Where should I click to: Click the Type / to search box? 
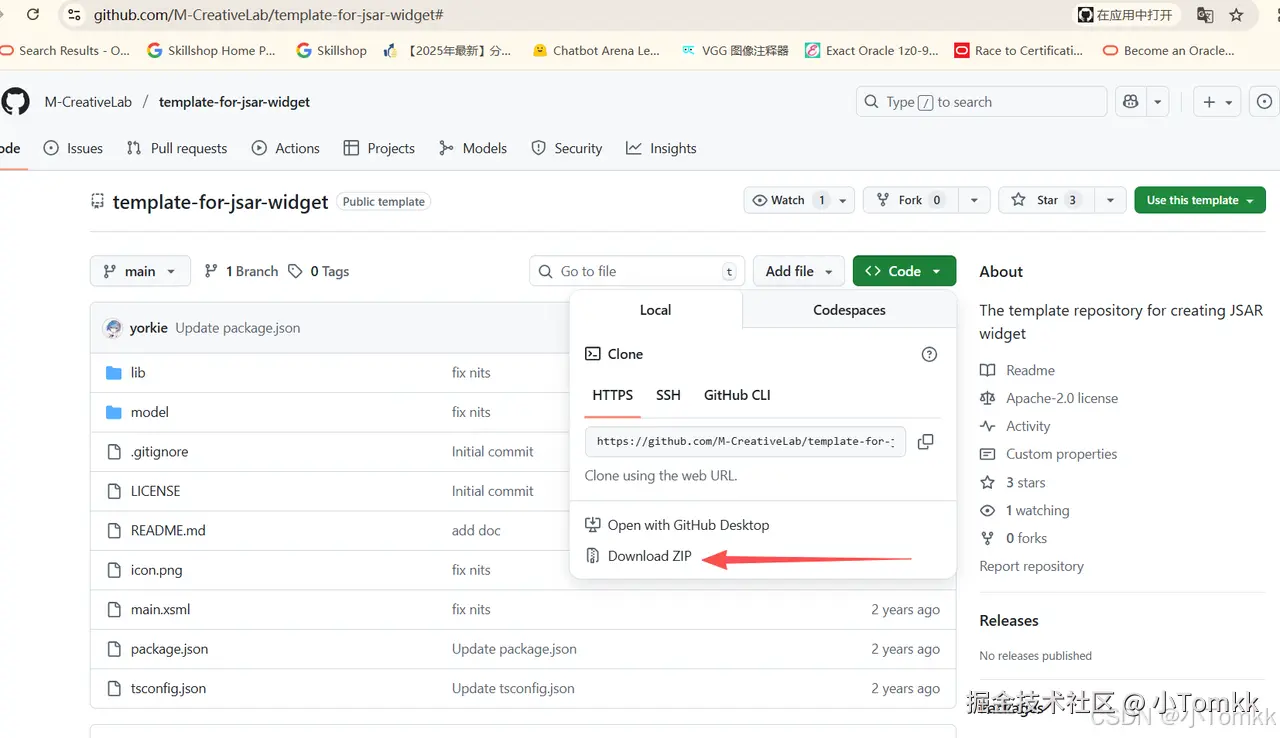[982, 102]
